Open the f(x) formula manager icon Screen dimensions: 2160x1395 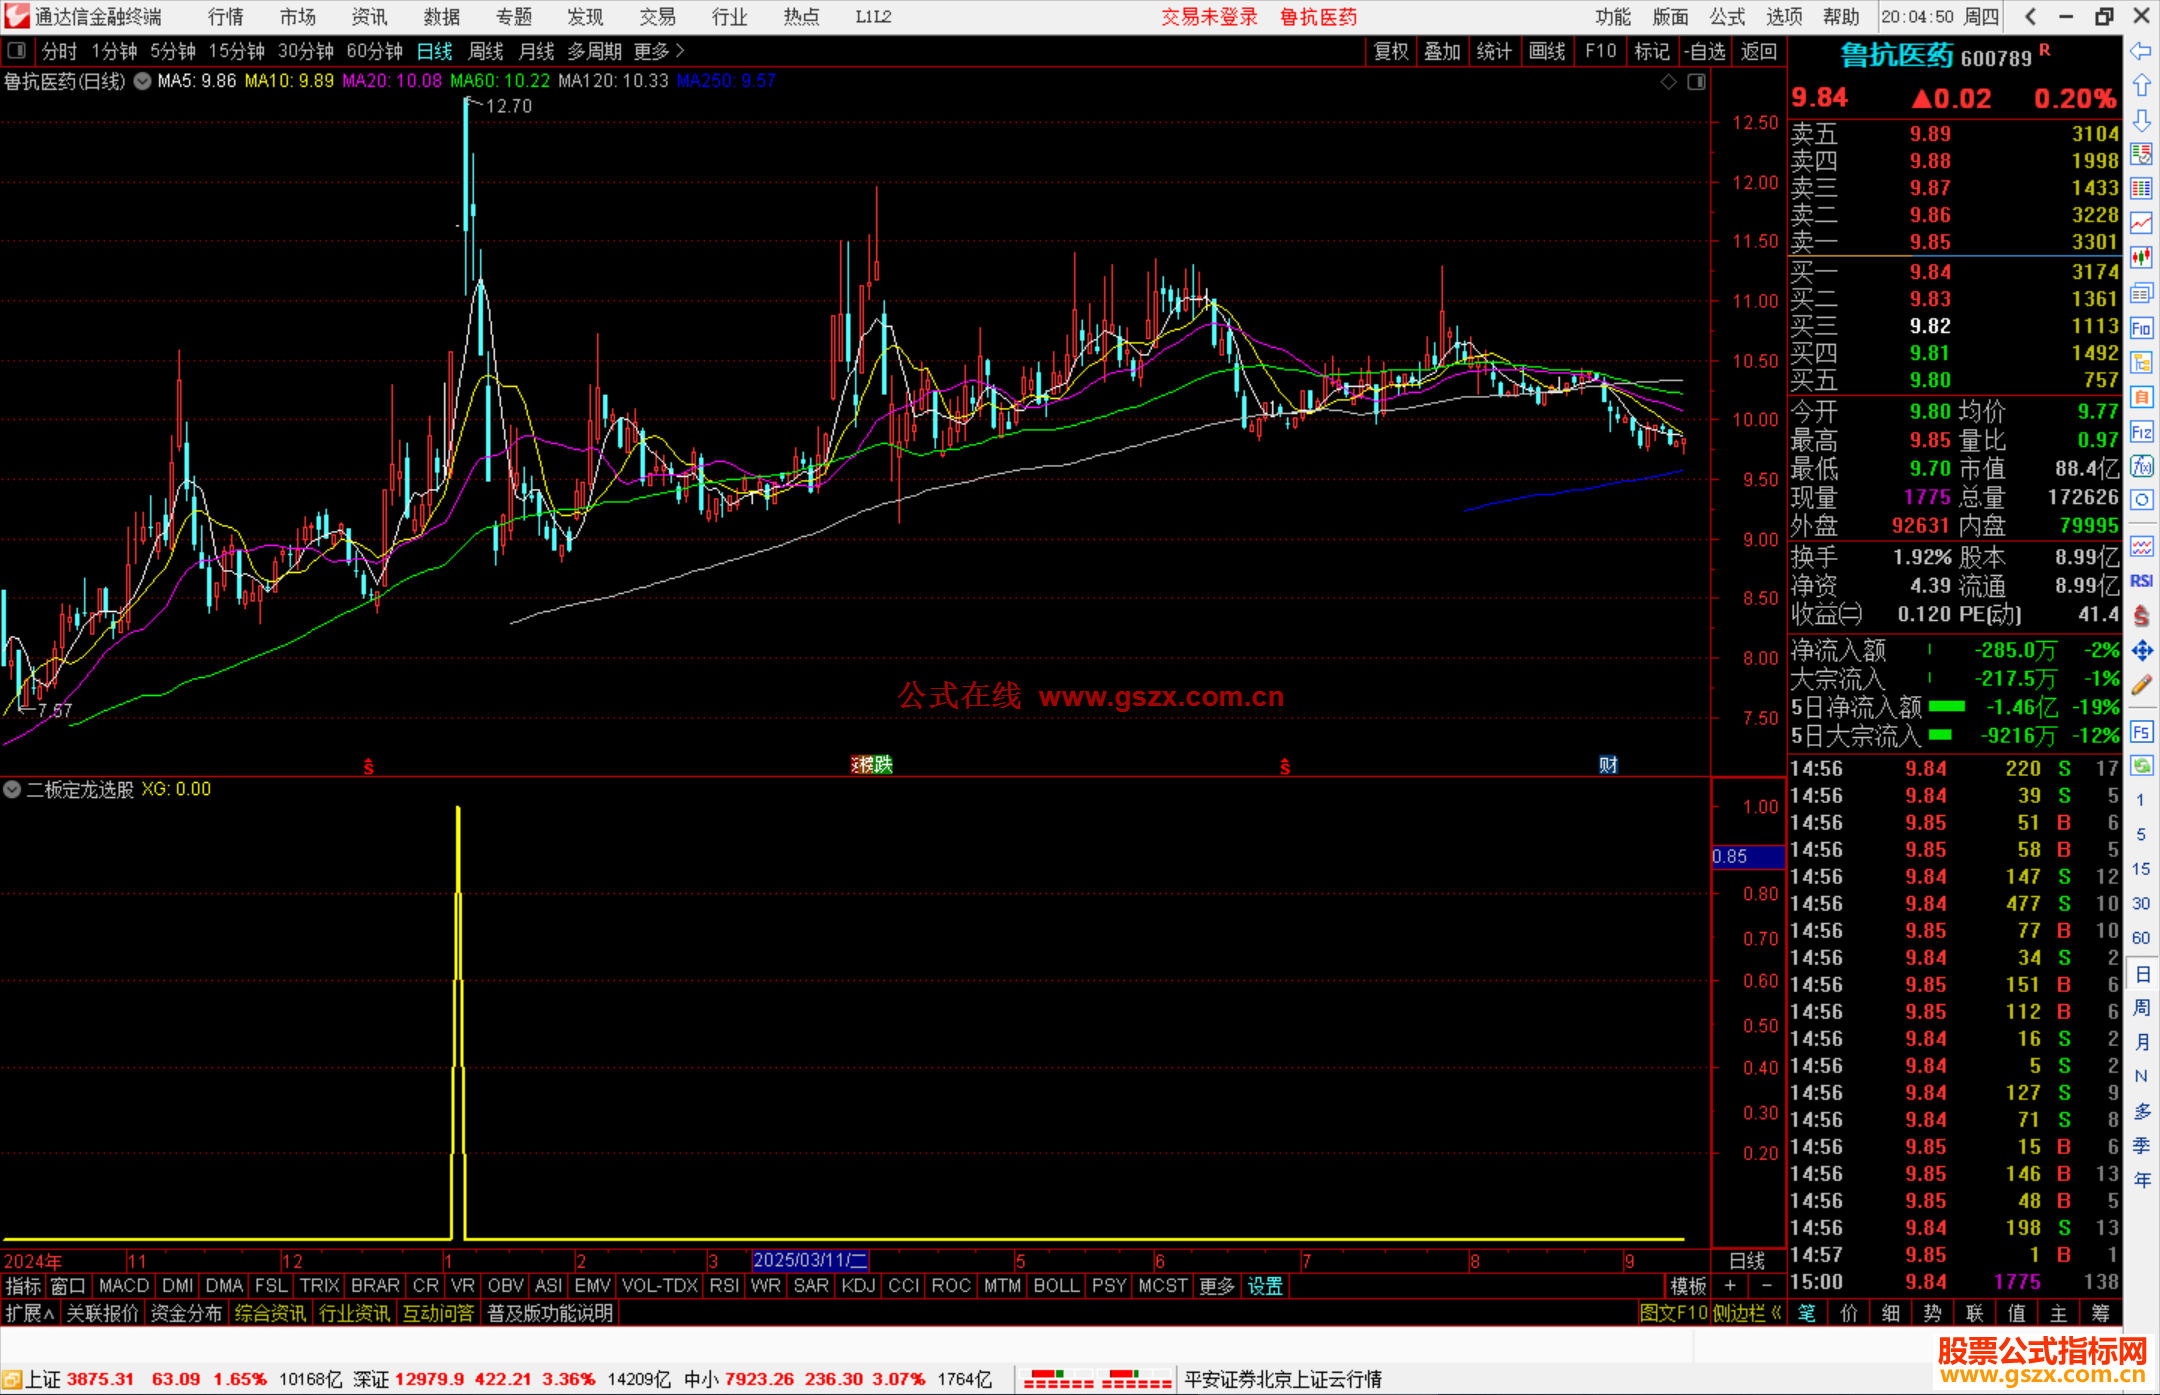tap(2141, 466)
